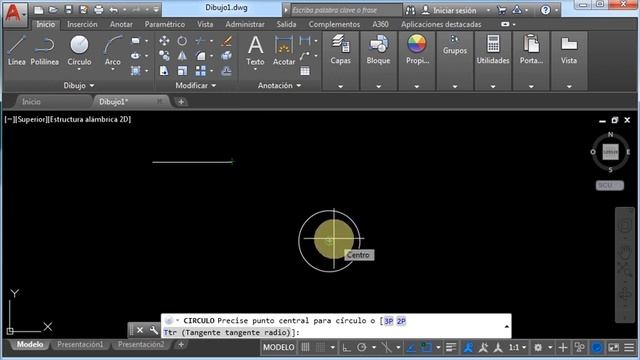640x360 pixels.
Task: Toggle annotation object visibility icon
Action: tap(468, 347)
